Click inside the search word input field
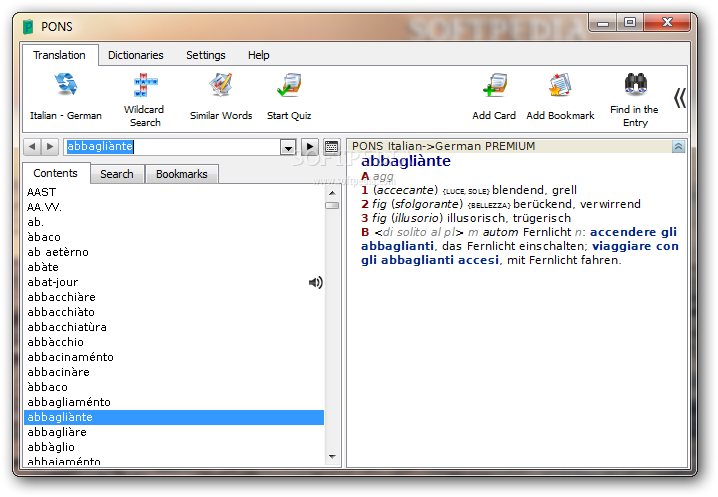Screen dimensions: 718x497 [x=172, y=147]
